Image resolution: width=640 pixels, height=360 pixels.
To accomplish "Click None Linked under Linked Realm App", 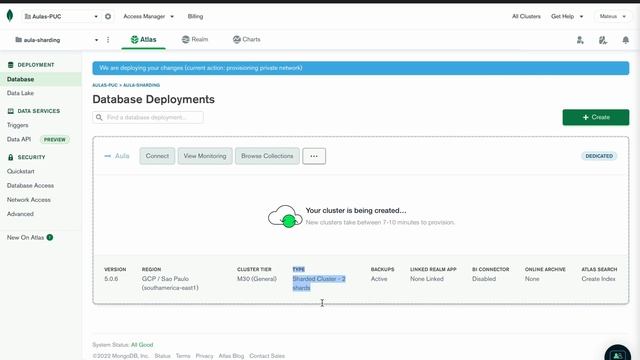I will click(427, 279).
